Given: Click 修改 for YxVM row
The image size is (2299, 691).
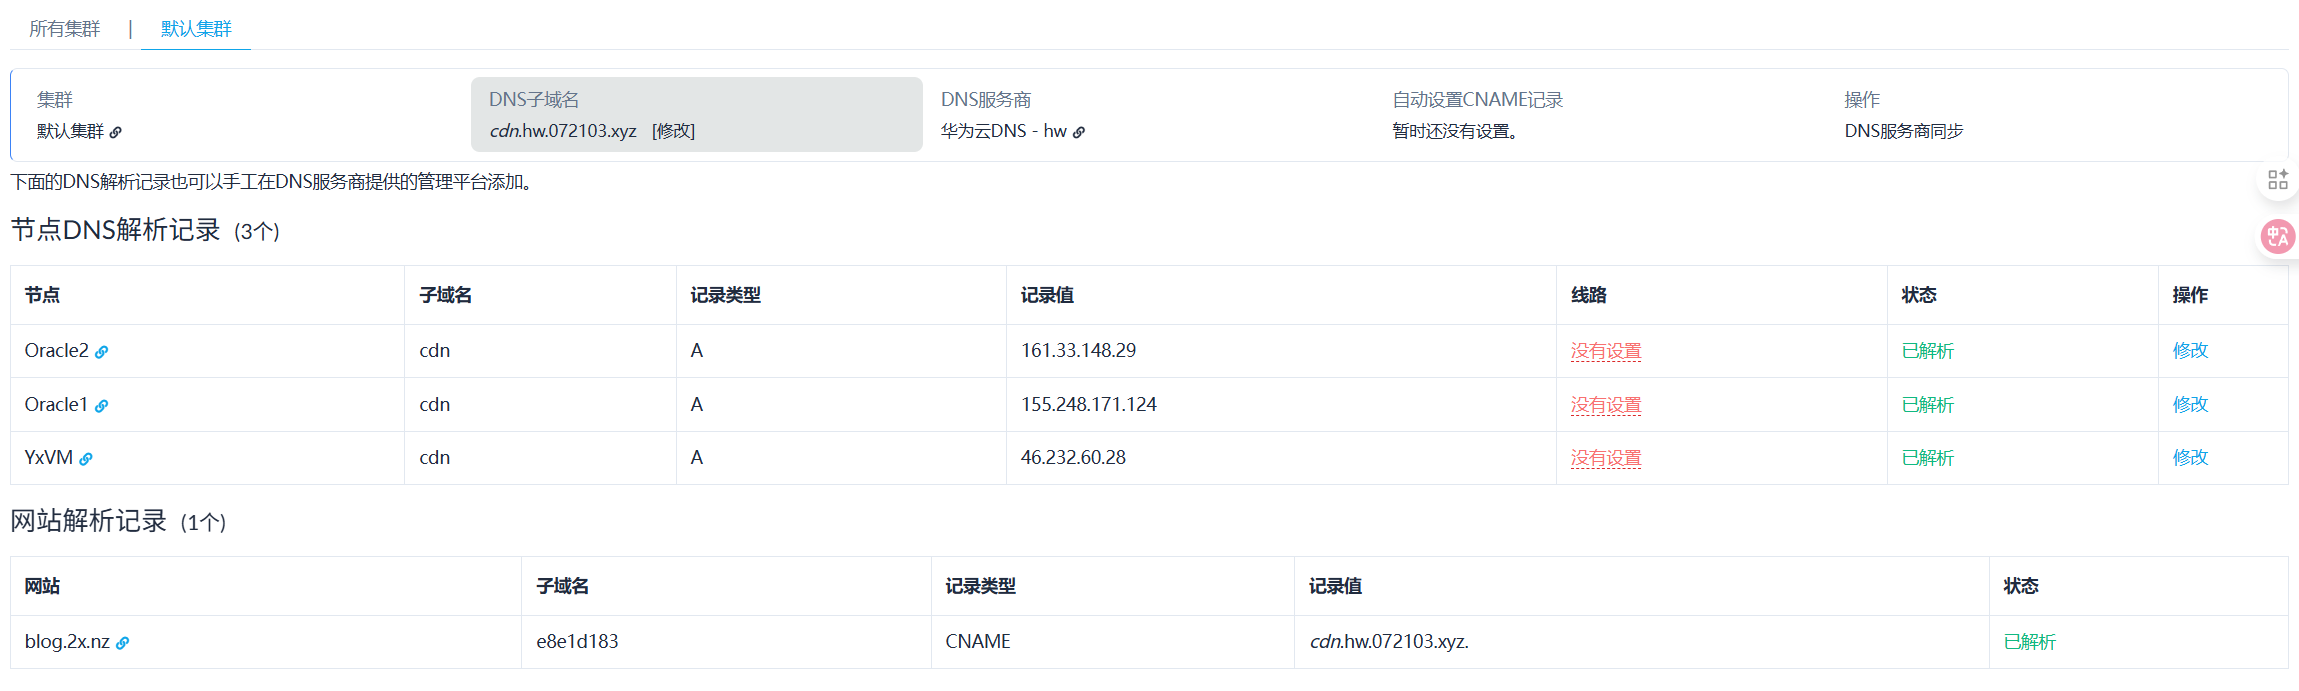Looking at the screenshot, I should [2189, 458].
